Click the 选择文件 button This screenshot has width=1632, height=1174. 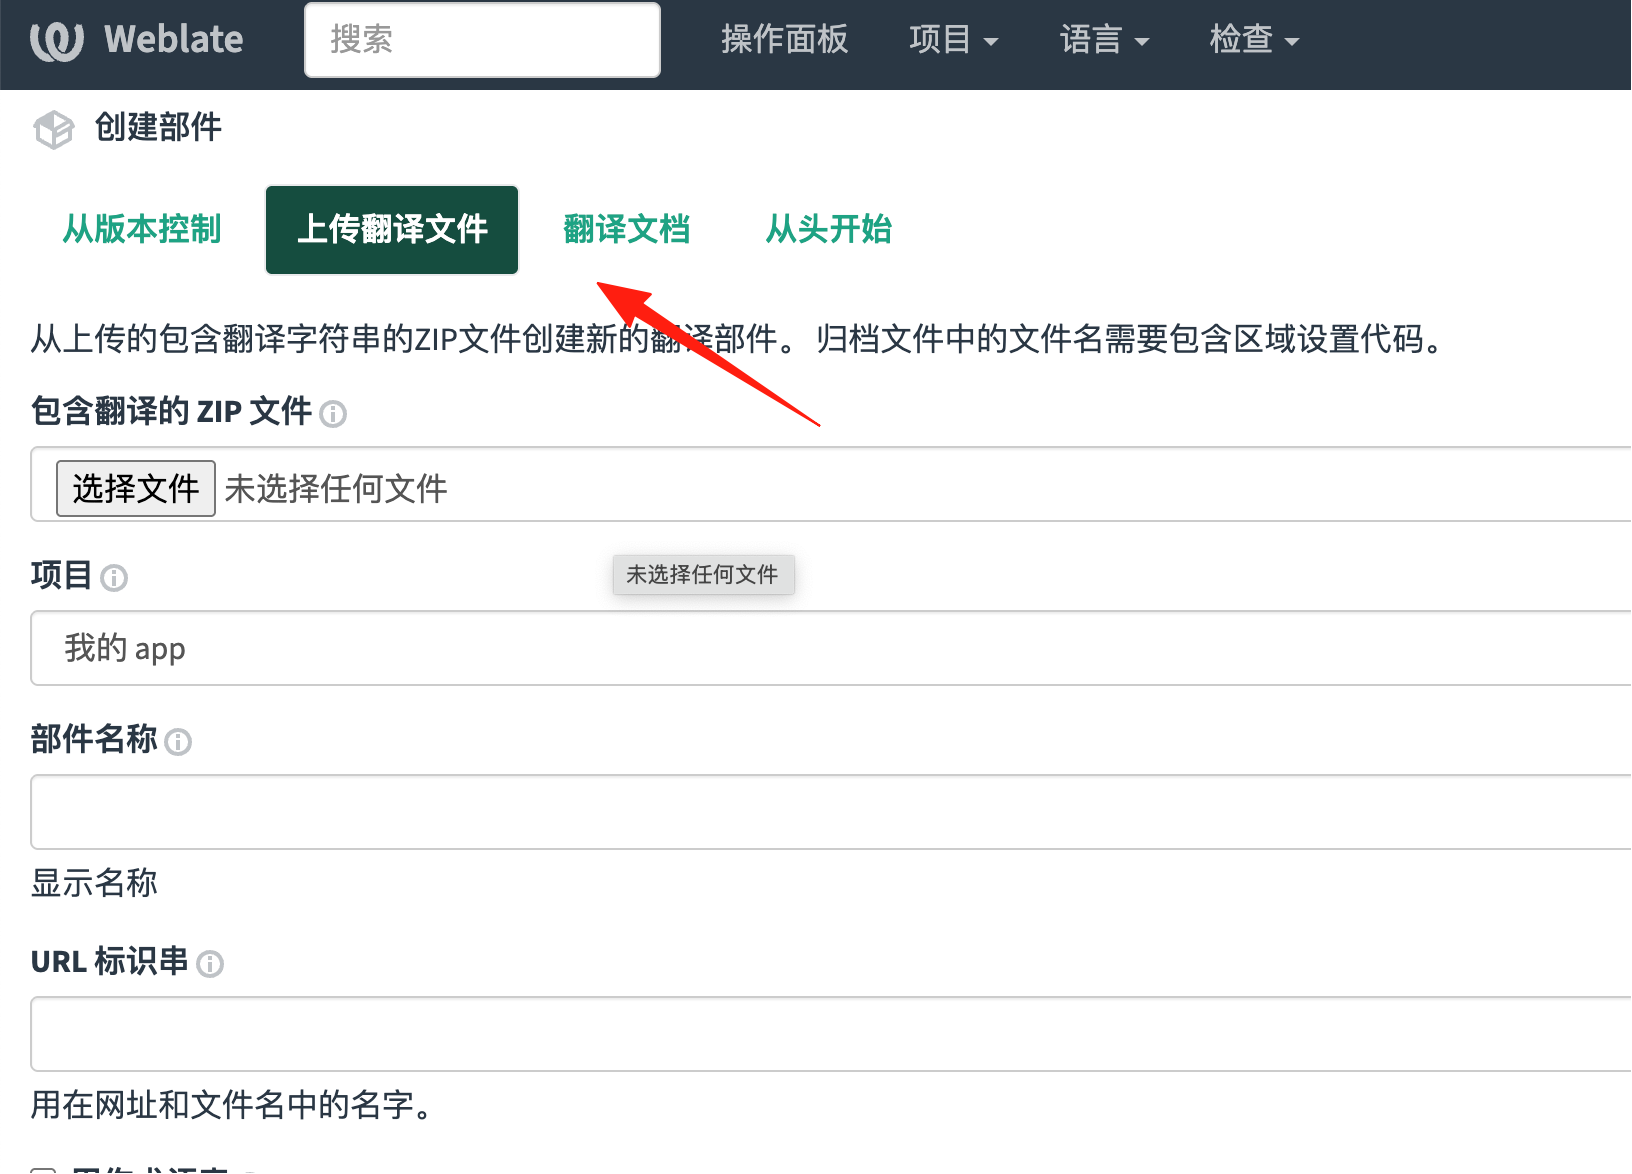coord(136,488)
